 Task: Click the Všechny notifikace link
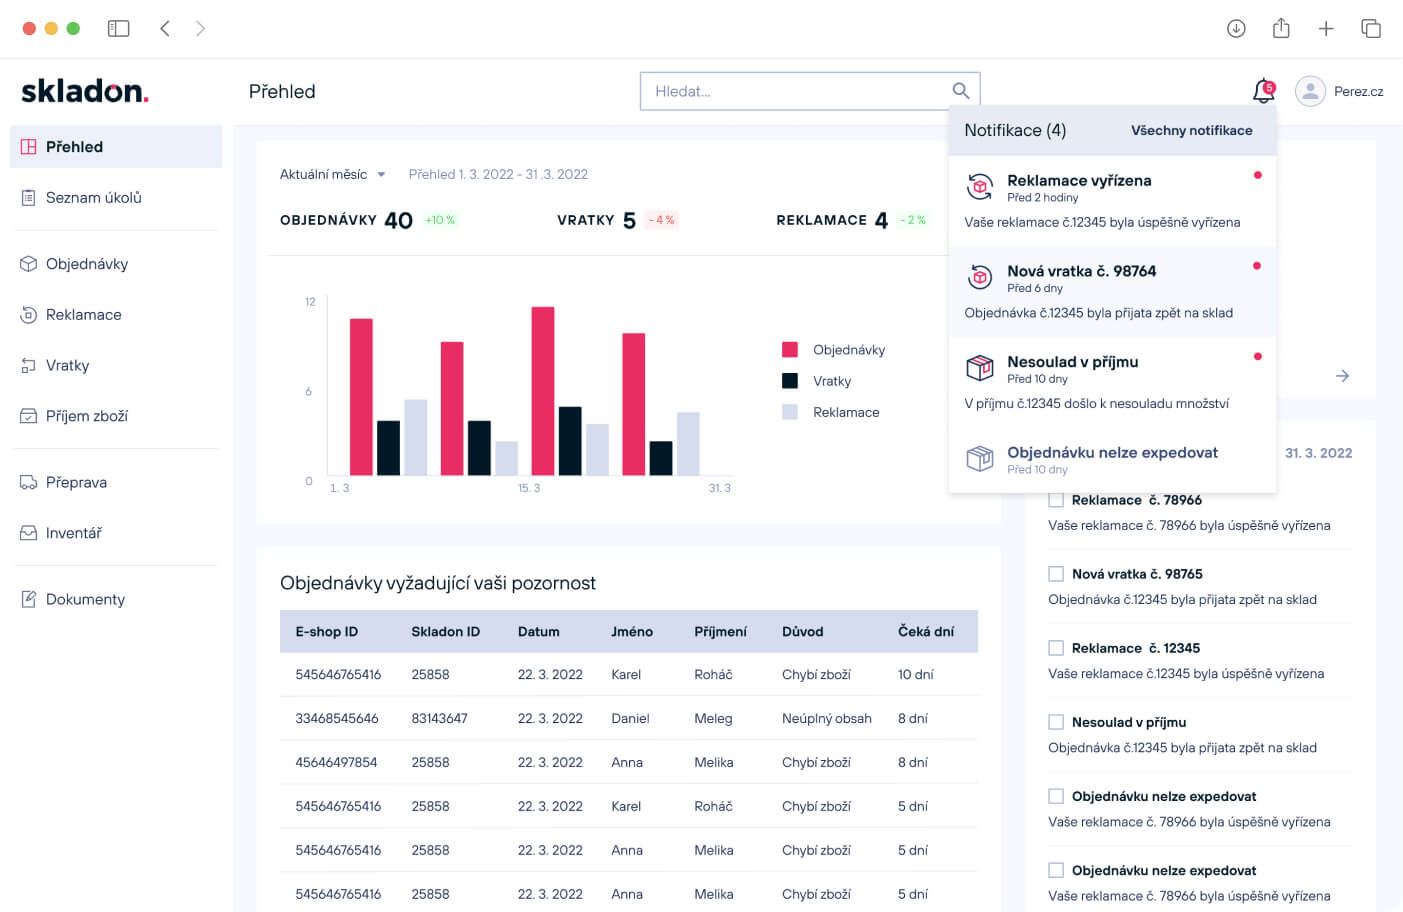1191,130
